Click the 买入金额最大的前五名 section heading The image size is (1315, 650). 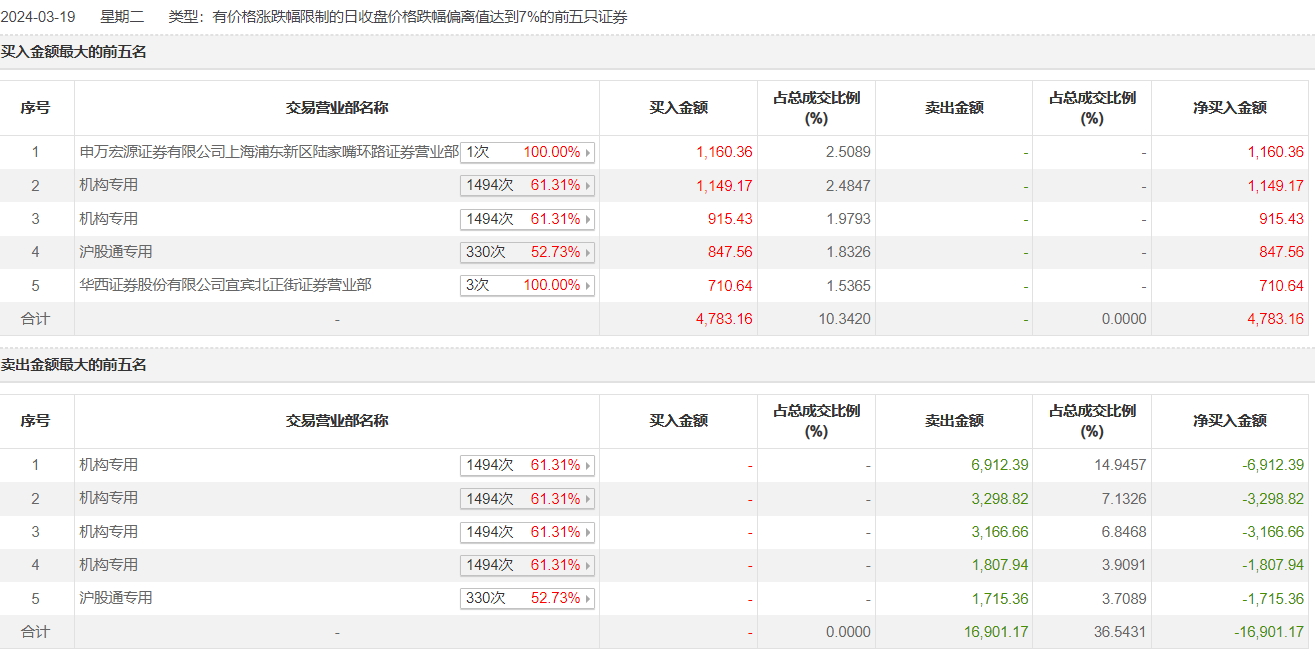pos(74,52)
